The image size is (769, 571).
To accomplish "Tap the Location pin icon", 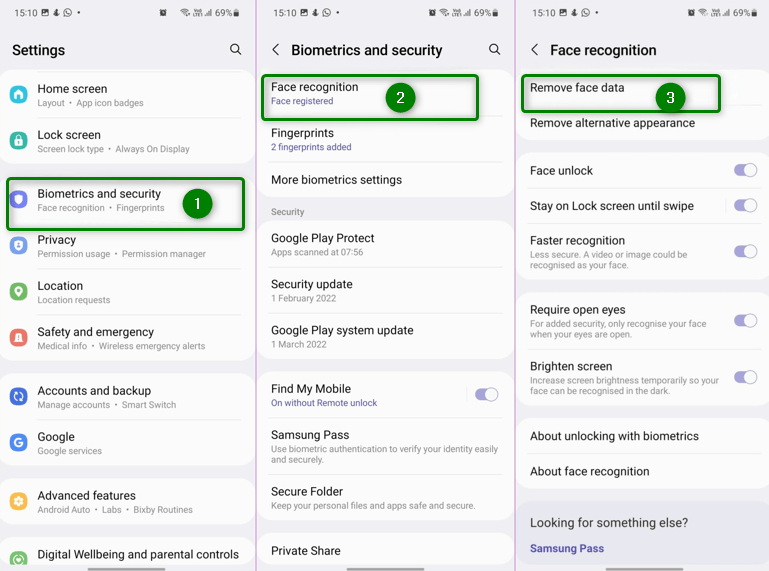I will pyautogui.click(x=19, y=292).
